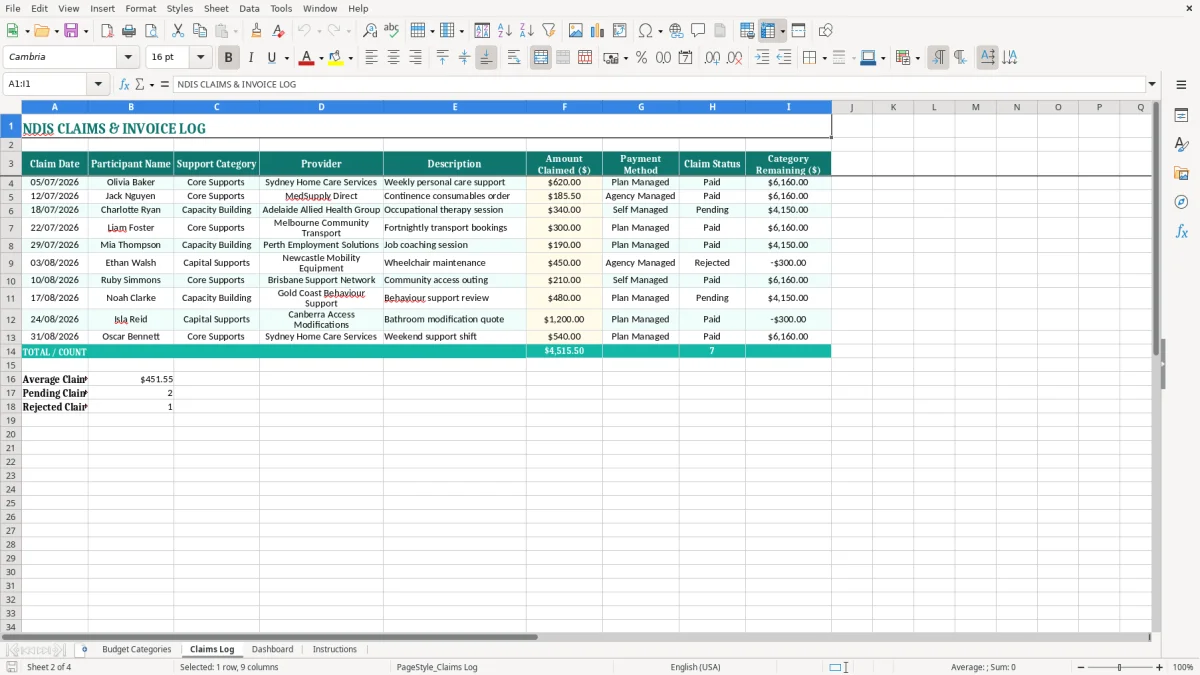Toggle Merge and Center Cells
This screenshot has width=1200, height=675.
tap(541, 58)
